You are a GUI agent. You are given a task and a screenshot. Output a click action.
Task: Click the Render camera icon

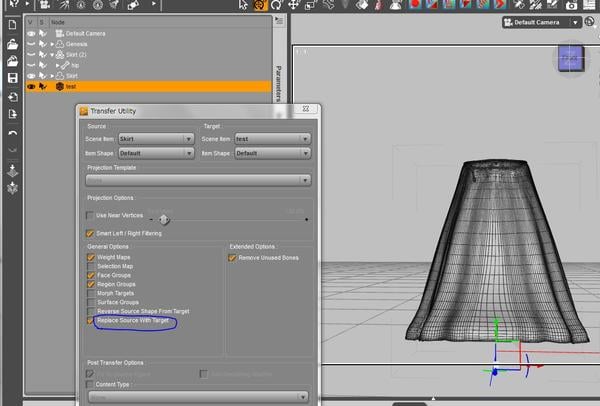click(x=572, y=5)
